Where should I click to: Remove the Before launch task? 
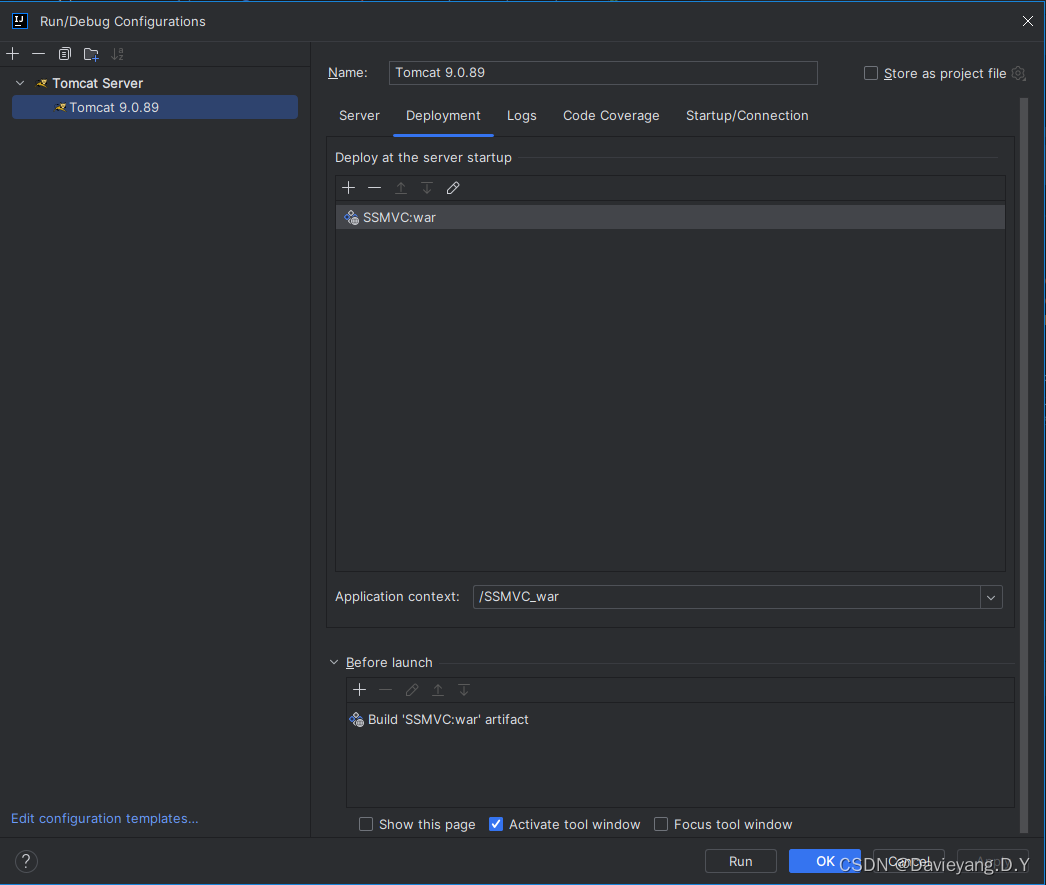click(386, 690)
